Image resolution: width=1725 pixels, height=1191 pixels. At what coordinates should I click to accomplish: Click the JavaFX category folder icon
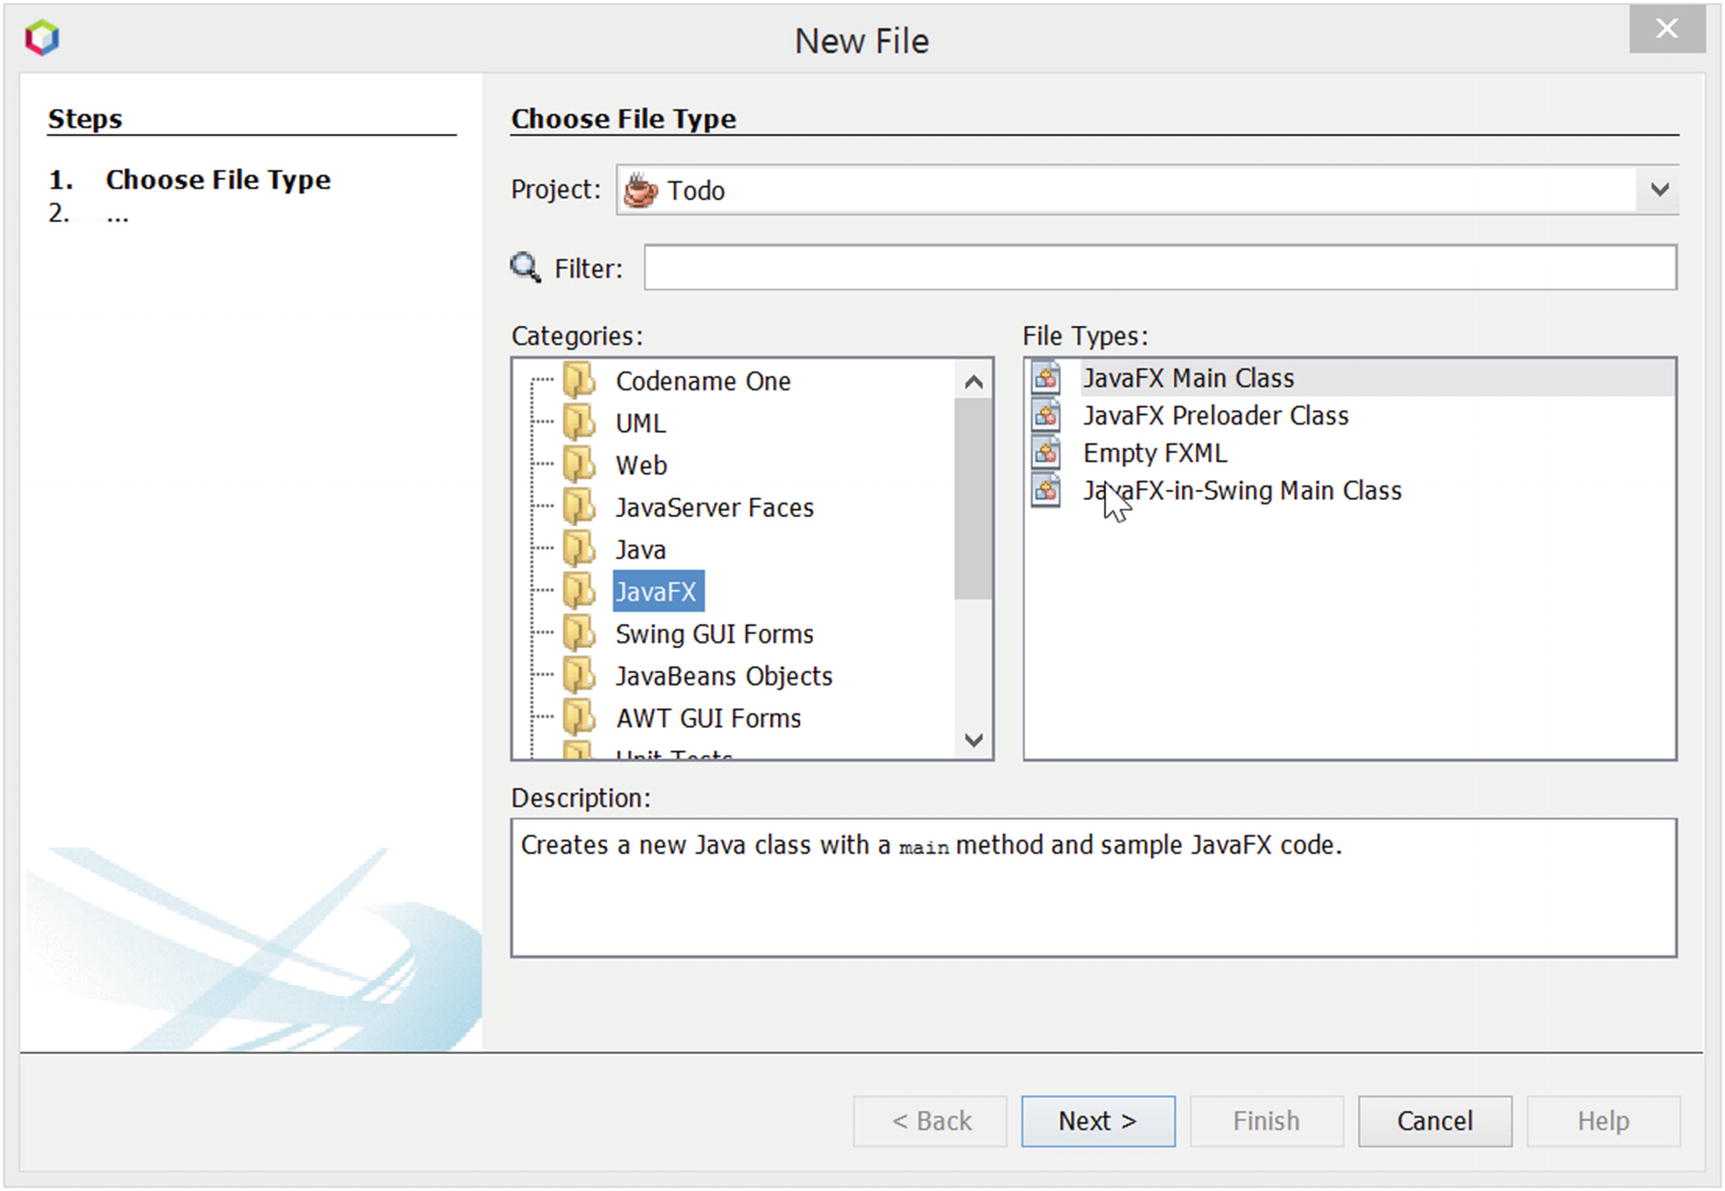coord(579,590)
